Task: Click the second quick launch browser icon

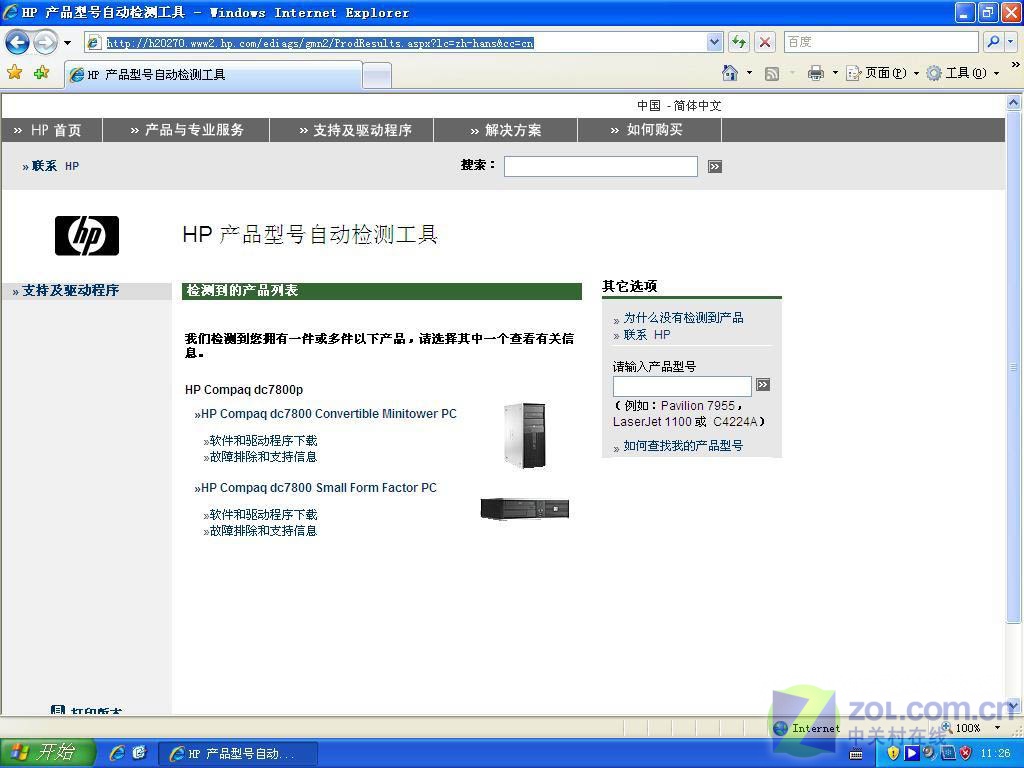Action: [x=139, y=753]
